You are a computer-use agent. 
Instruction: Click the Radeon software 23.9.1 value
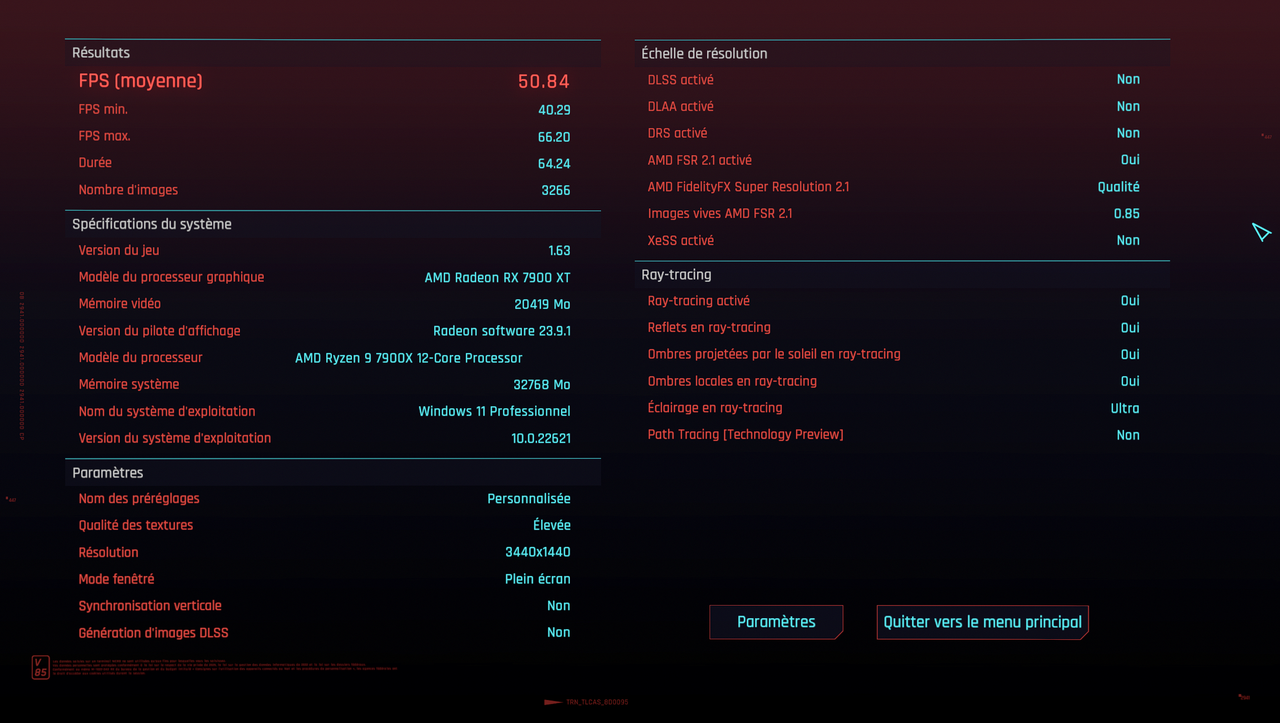[x=502, y=331]
